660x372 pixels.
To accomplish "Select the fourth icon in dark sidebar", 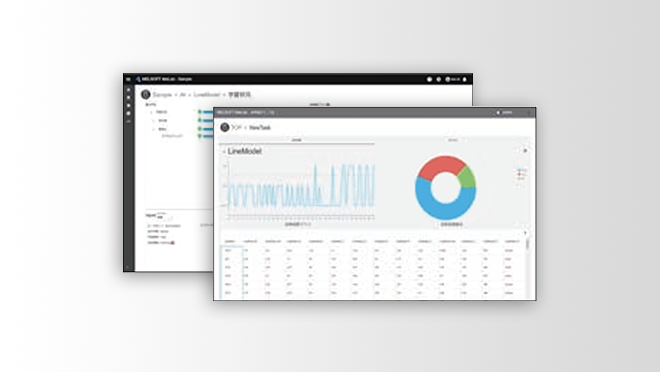I will (x=129, y=114).
